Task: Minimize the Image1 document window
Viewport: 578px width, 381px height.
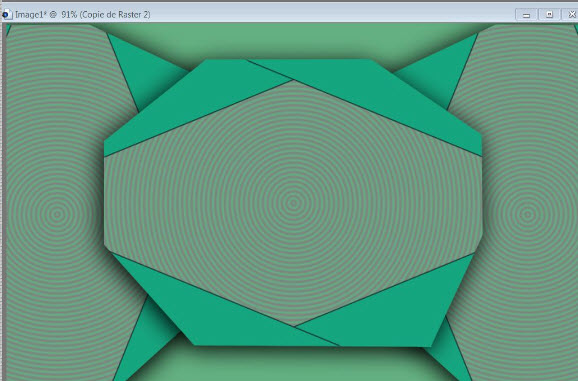Action: (x=526, y=15)
